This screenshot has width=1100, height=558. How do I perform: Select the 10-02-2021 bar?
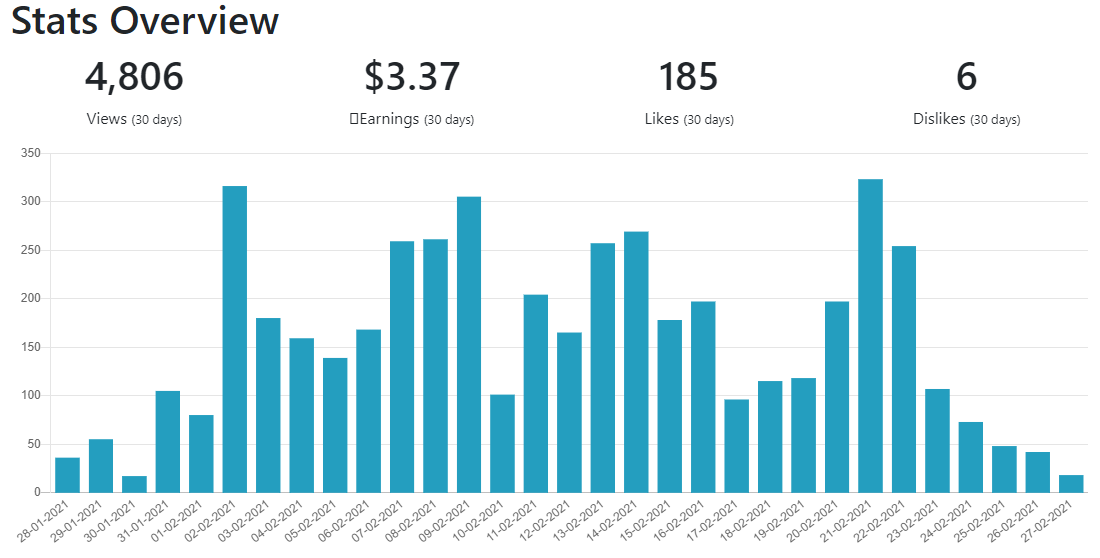click(x=502, y=444)
